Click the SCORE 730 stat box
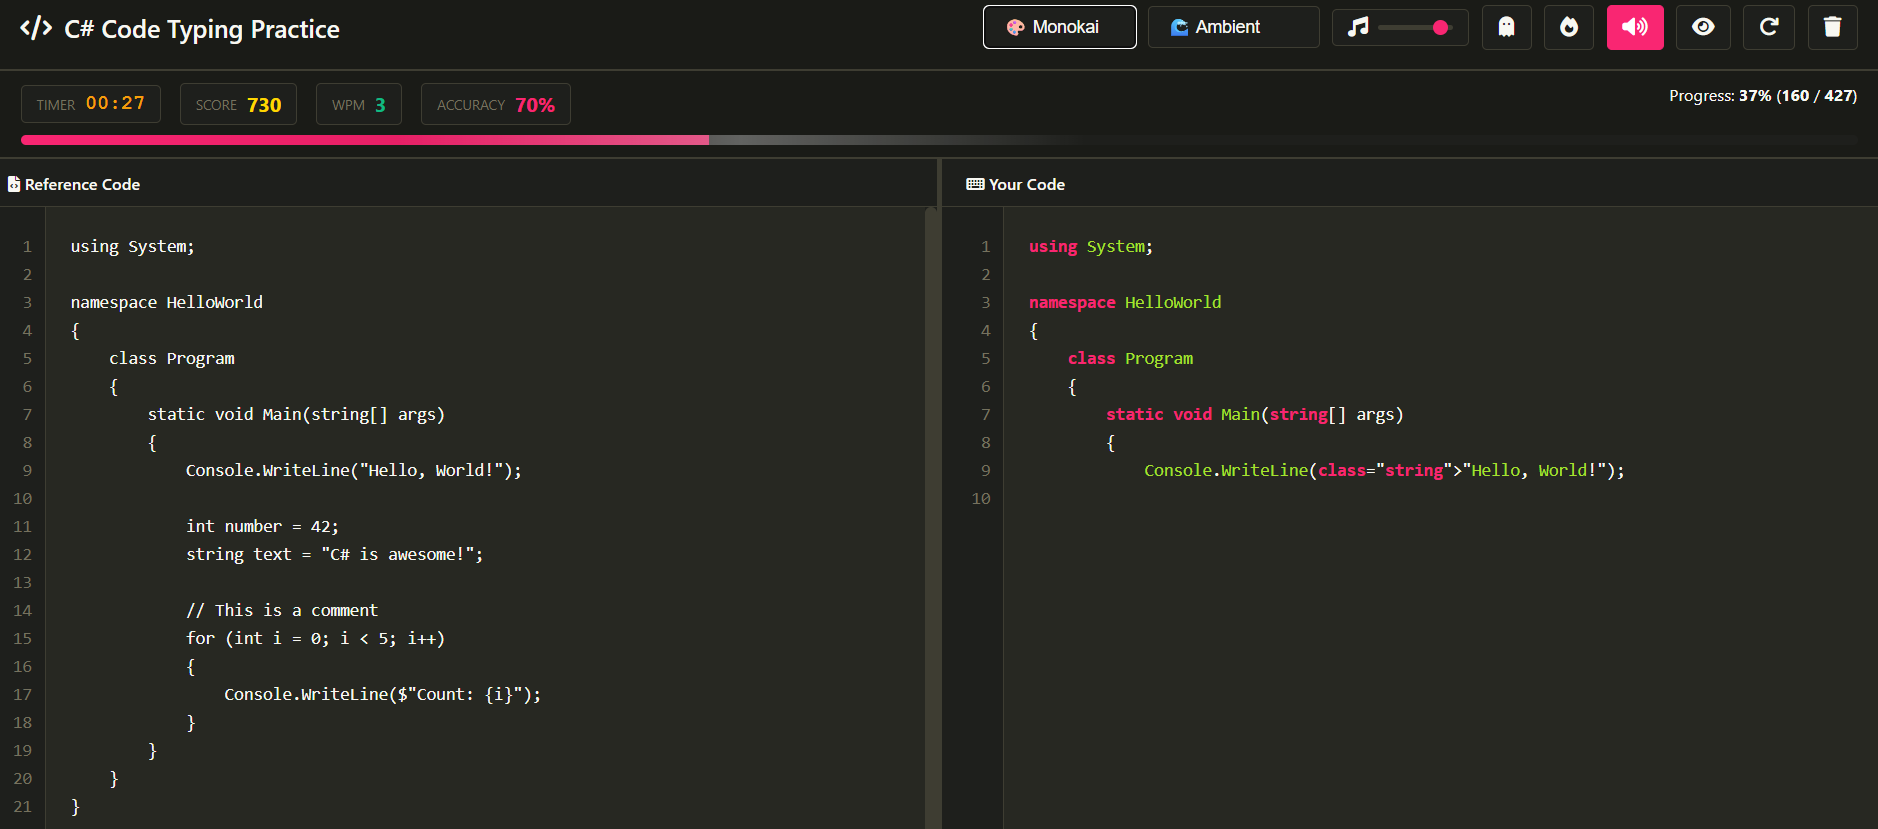 tap(238, 105)
